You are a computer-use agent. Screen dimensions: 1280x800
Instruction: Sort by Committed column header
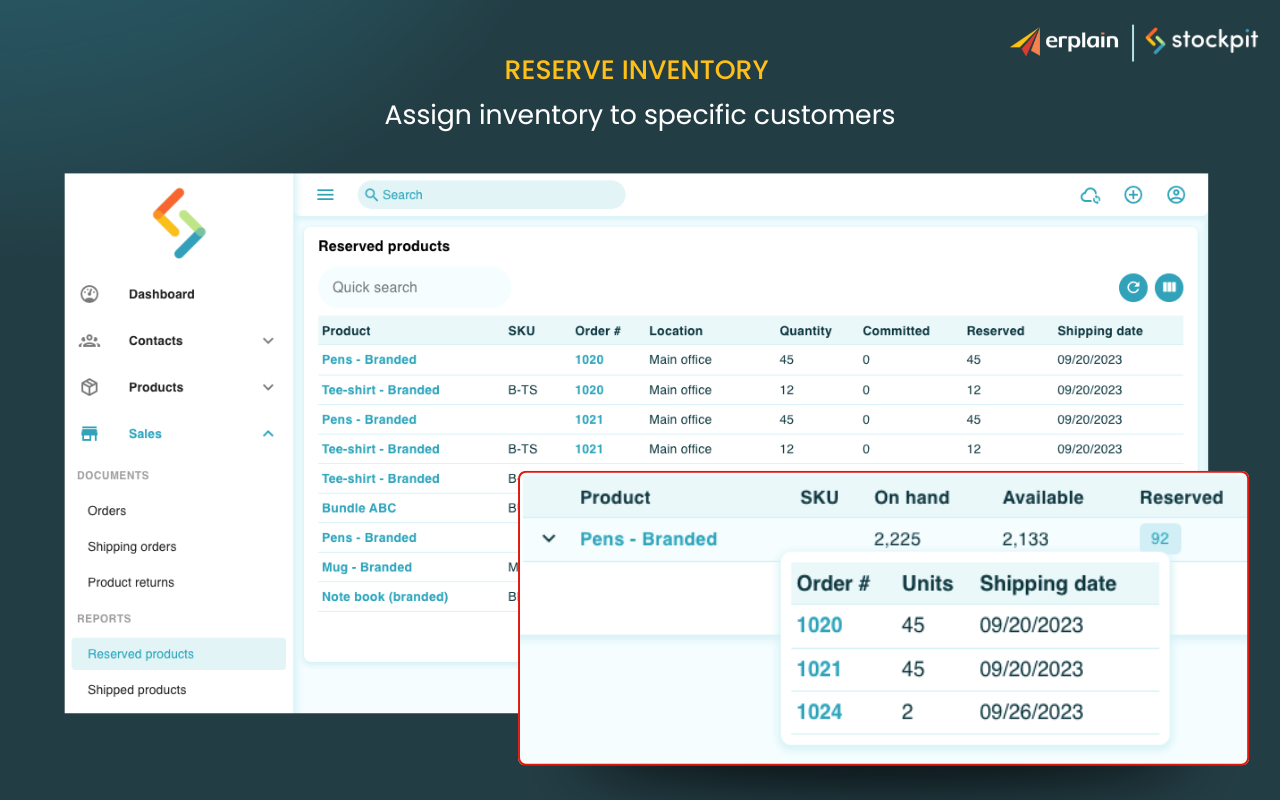896,331
